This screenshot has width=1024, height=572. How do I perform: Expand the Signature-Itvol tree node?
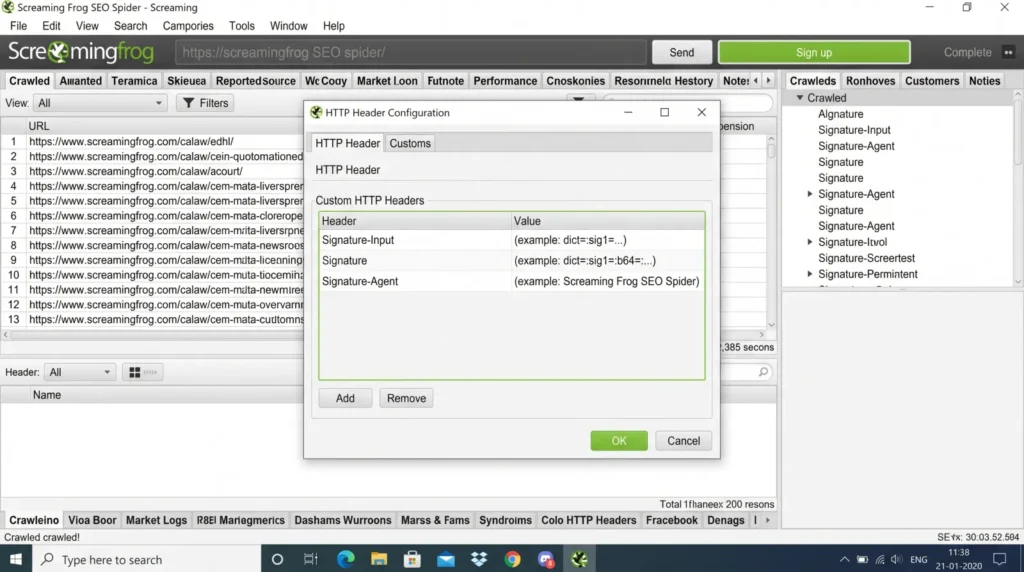pos(810,242)
